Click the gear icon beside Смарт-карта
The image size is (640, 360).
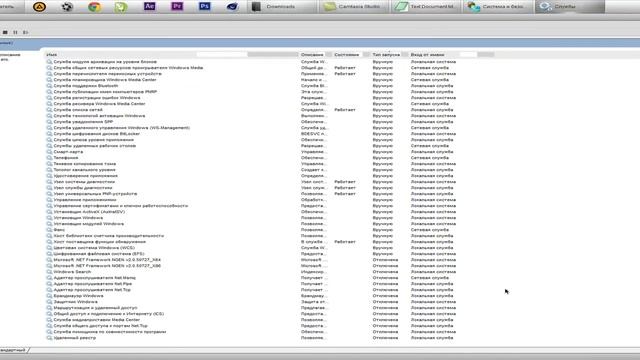[x=49, y=152]
